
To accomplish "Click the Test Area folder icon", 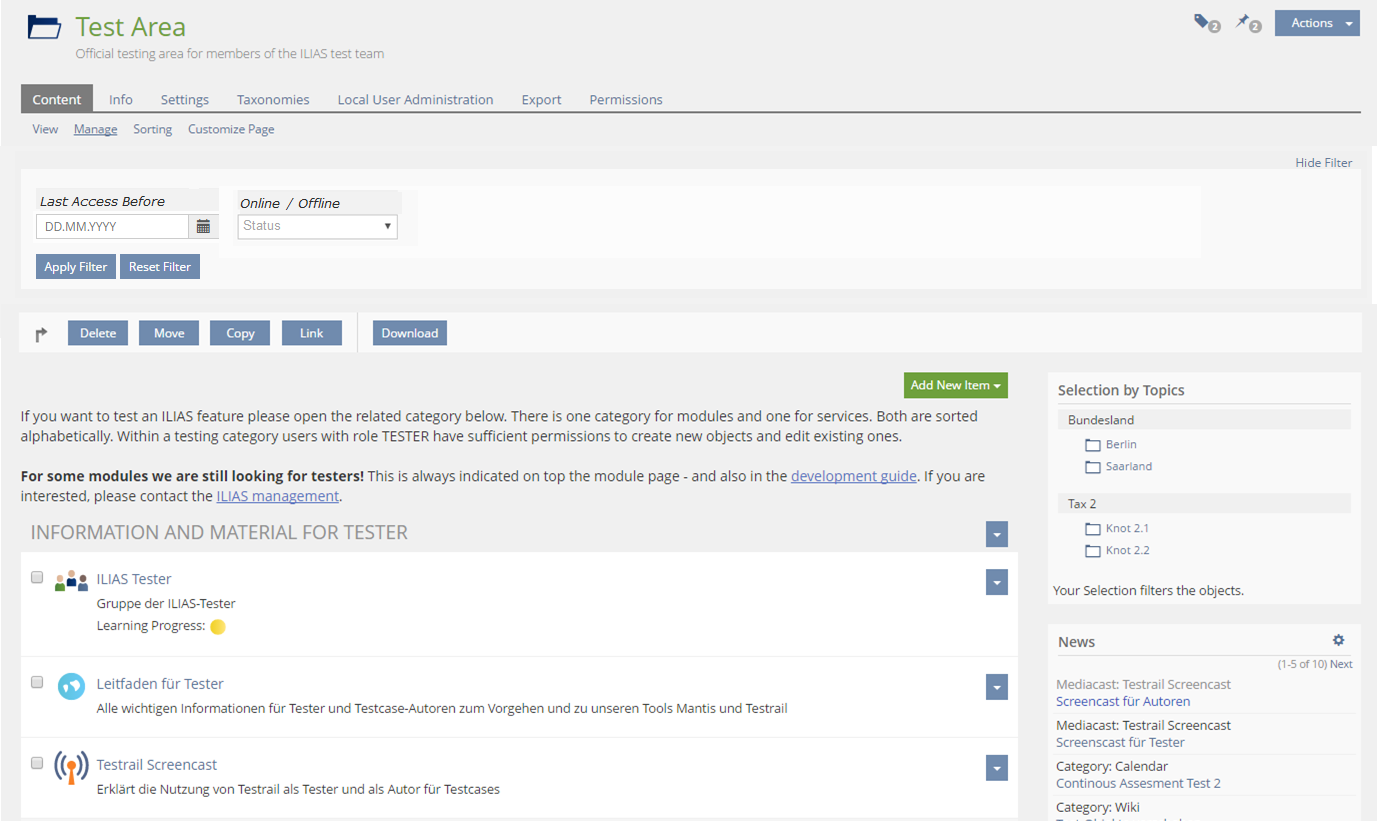I will coord(44,27).
